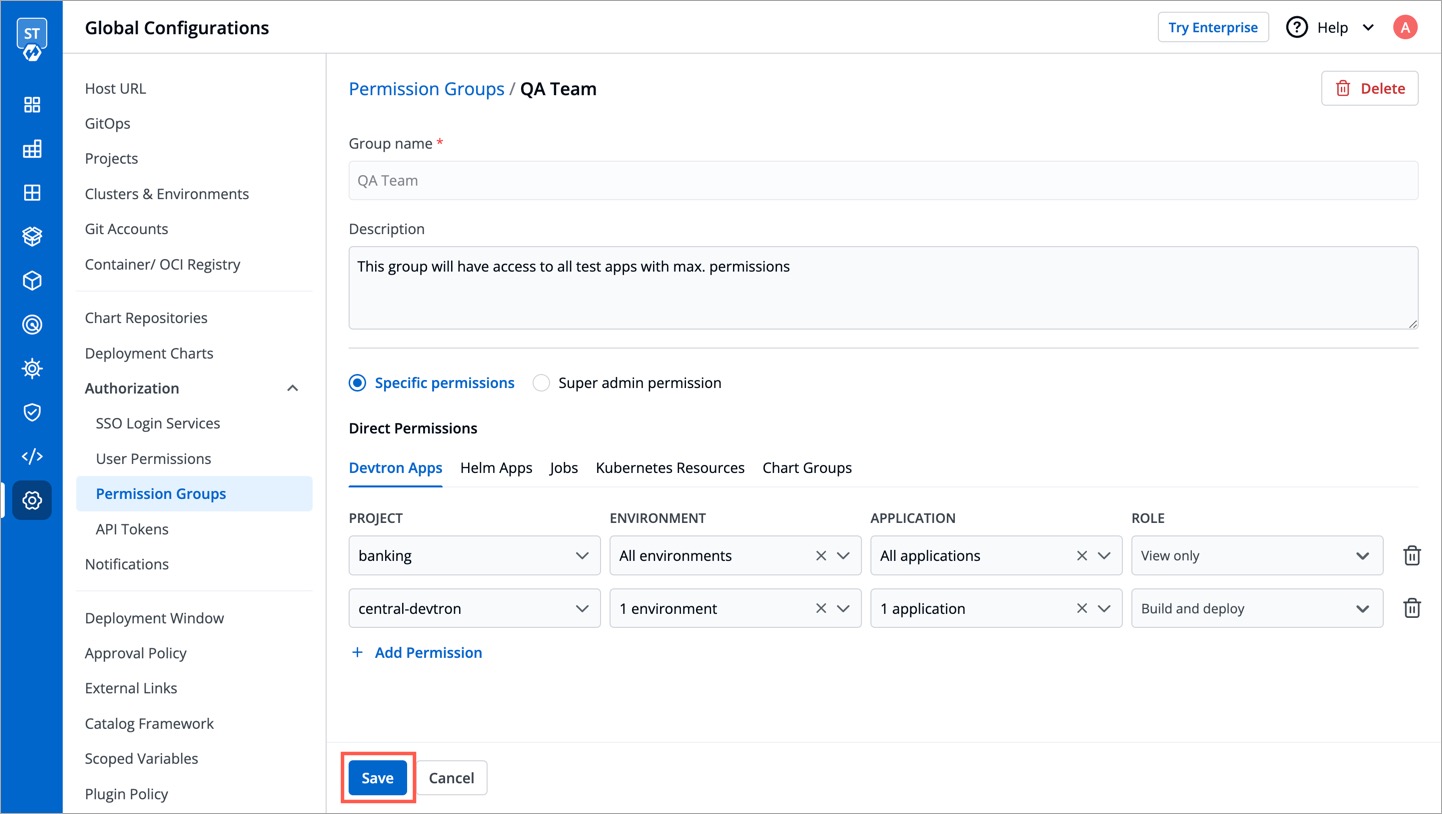Open the user avatar profile icon

1404,27
